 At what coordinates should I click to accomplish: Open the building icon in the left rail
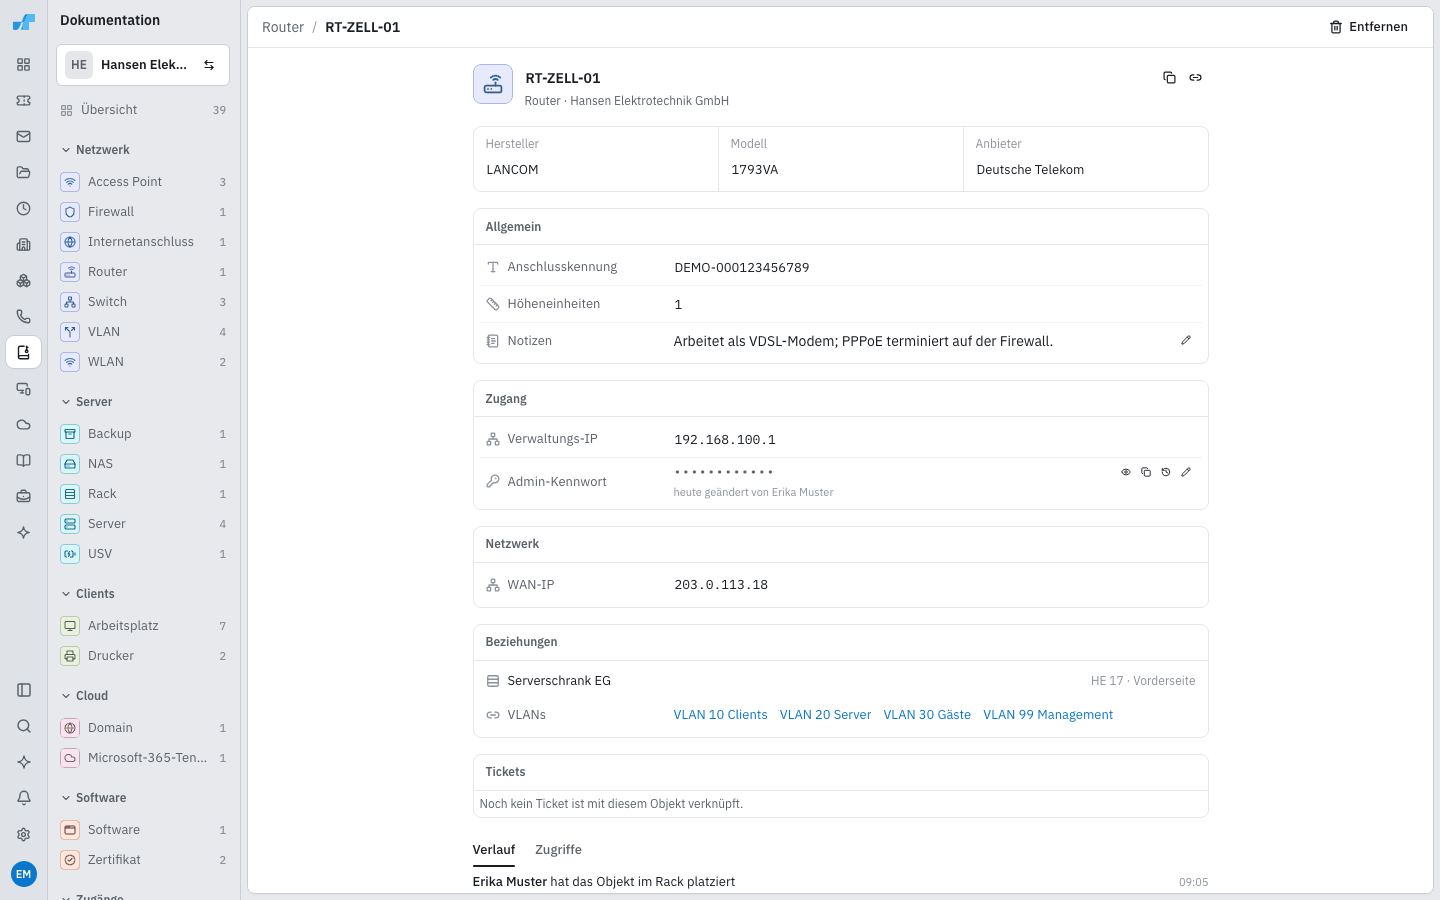pos(24,245)
